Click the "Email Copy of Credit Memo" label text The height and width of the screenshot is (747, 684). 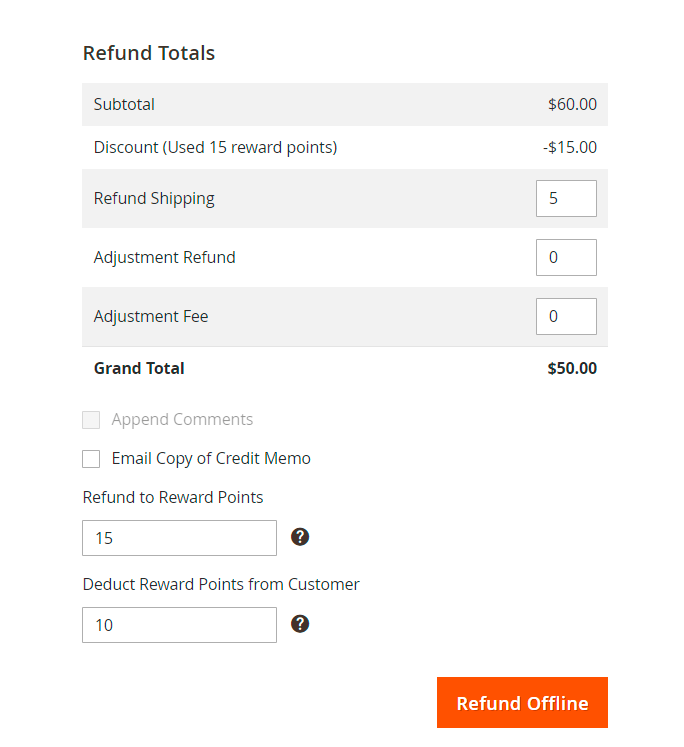(211, 459)
